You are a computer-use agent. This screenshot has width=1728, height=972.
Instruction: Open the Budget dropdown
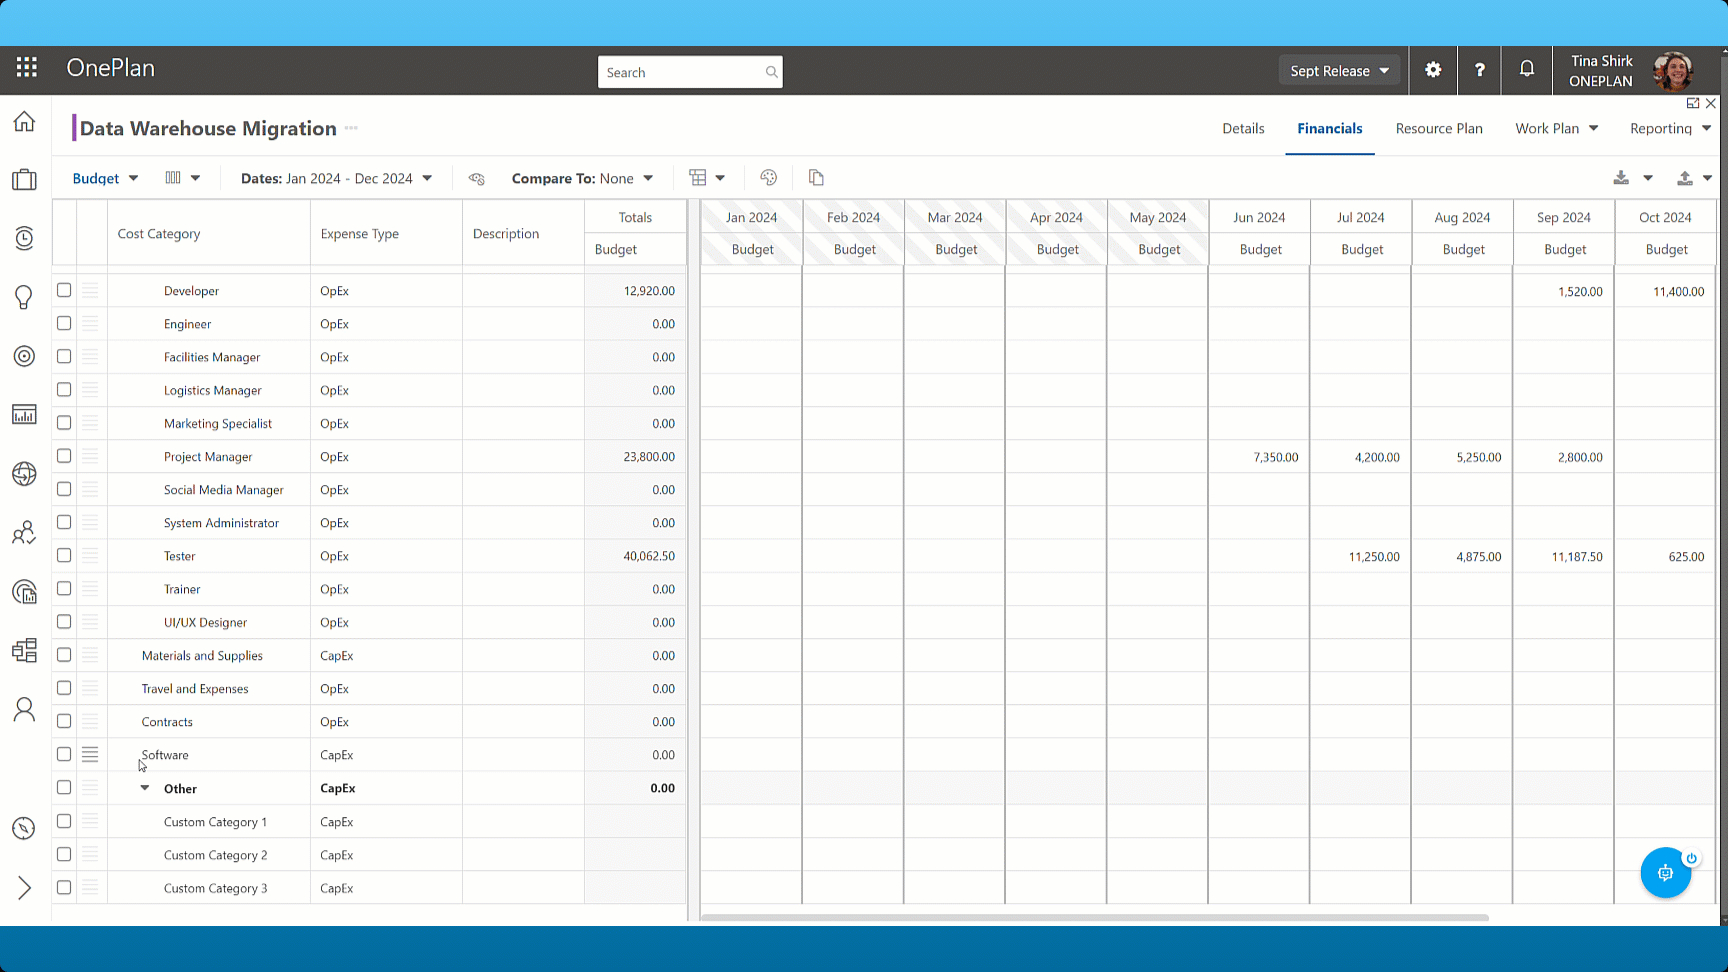pos(105,178)
